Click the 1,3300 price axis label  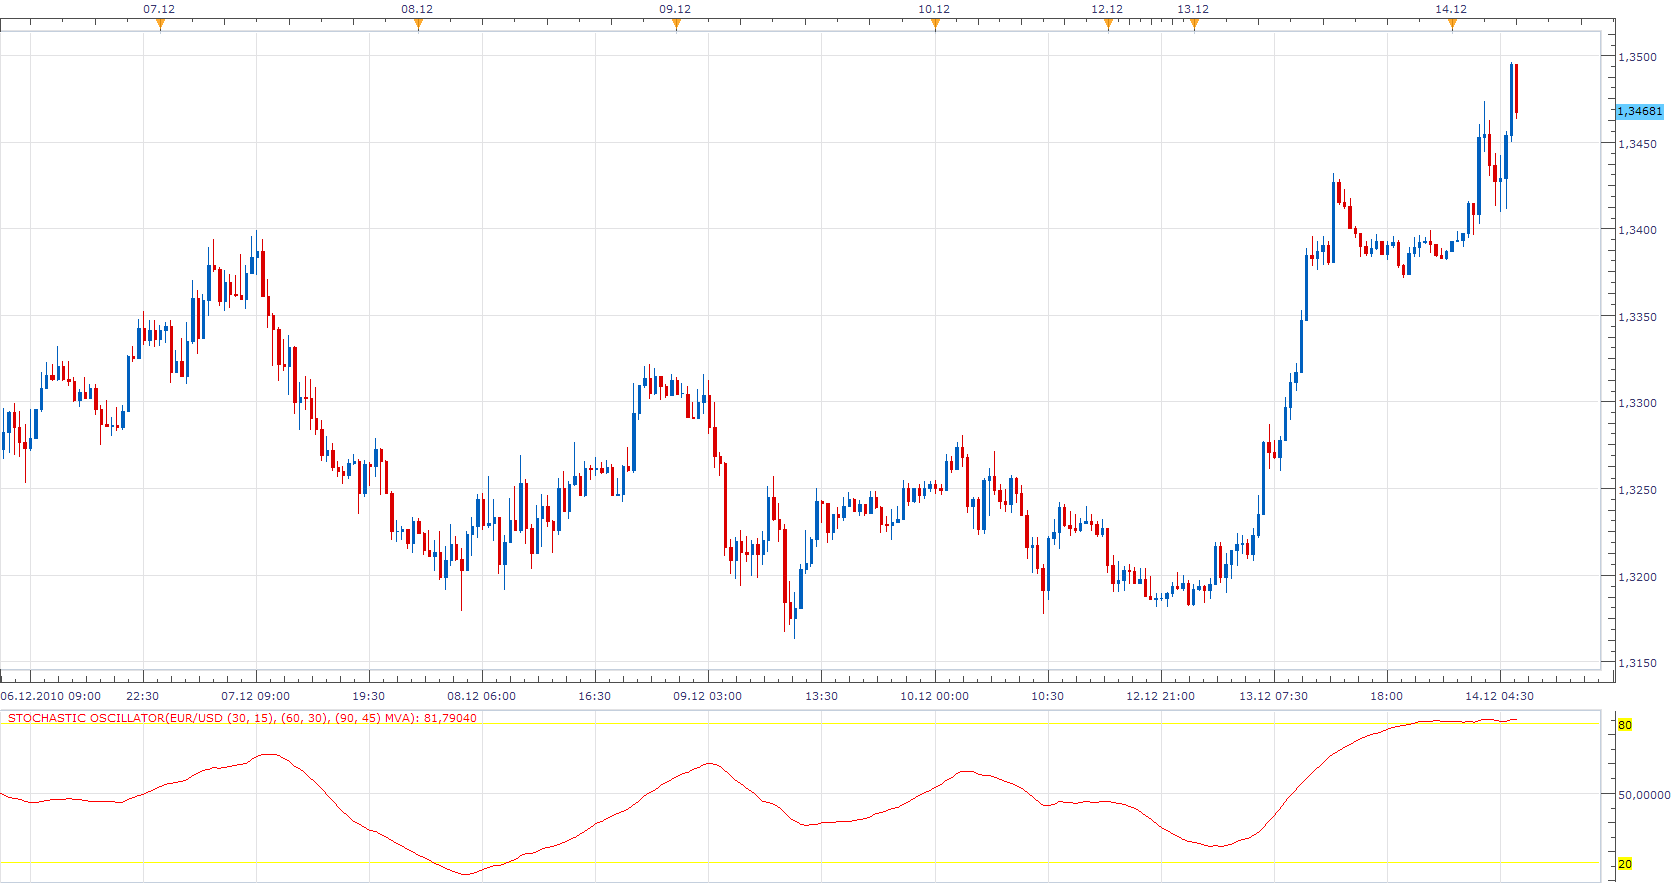pos(1637,403)
